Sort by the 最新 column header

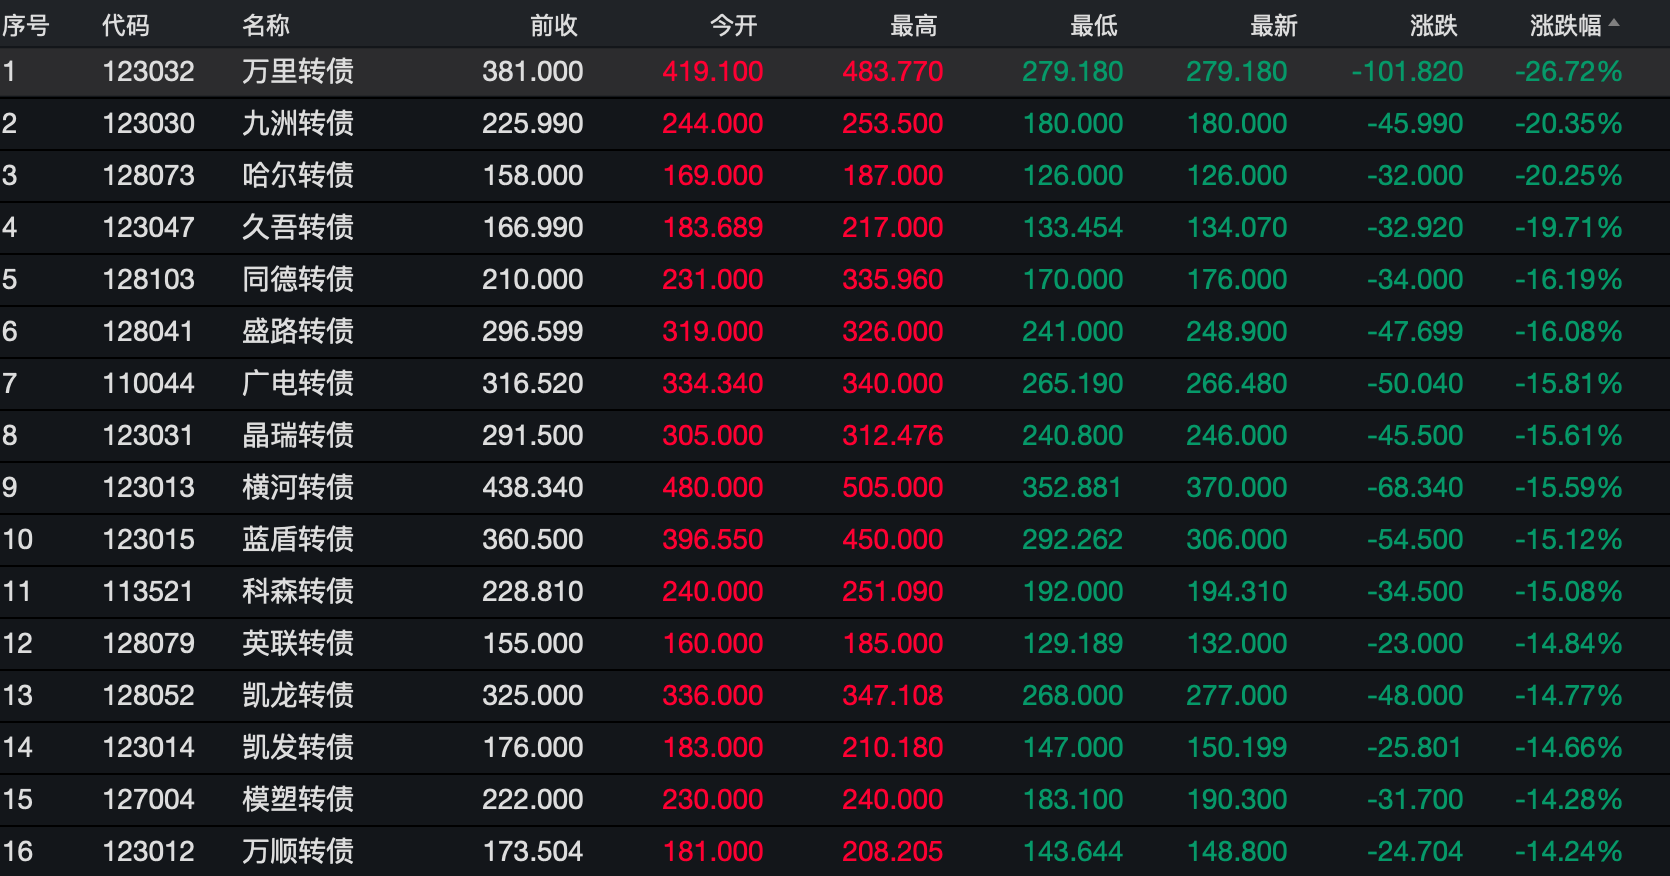[1273, 25]
